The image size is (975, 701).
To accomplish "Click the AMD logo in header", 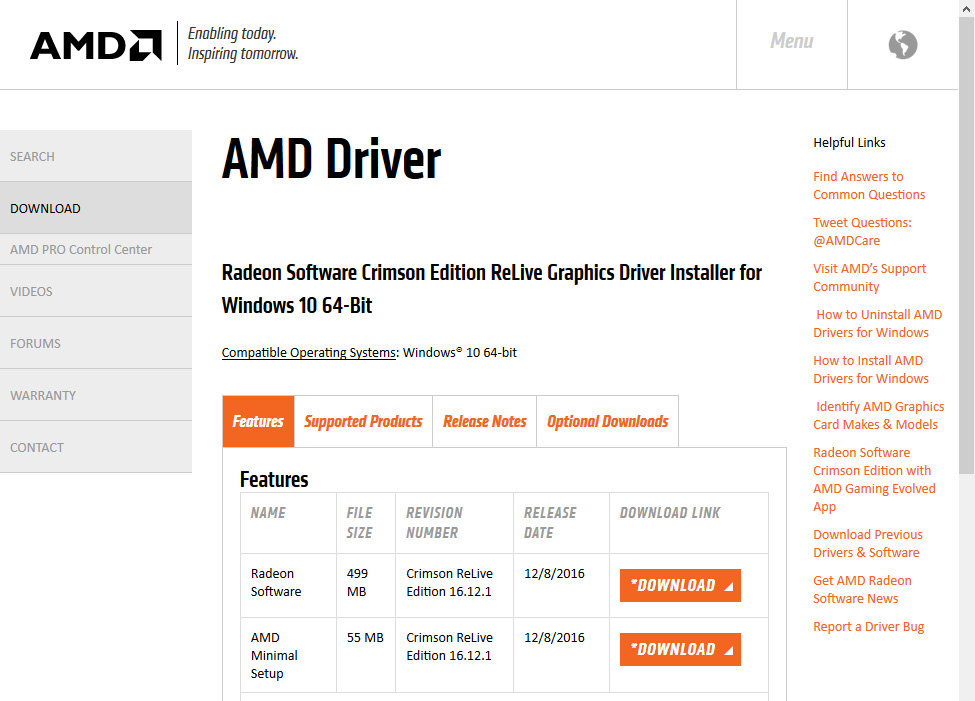I will (96, 45).
